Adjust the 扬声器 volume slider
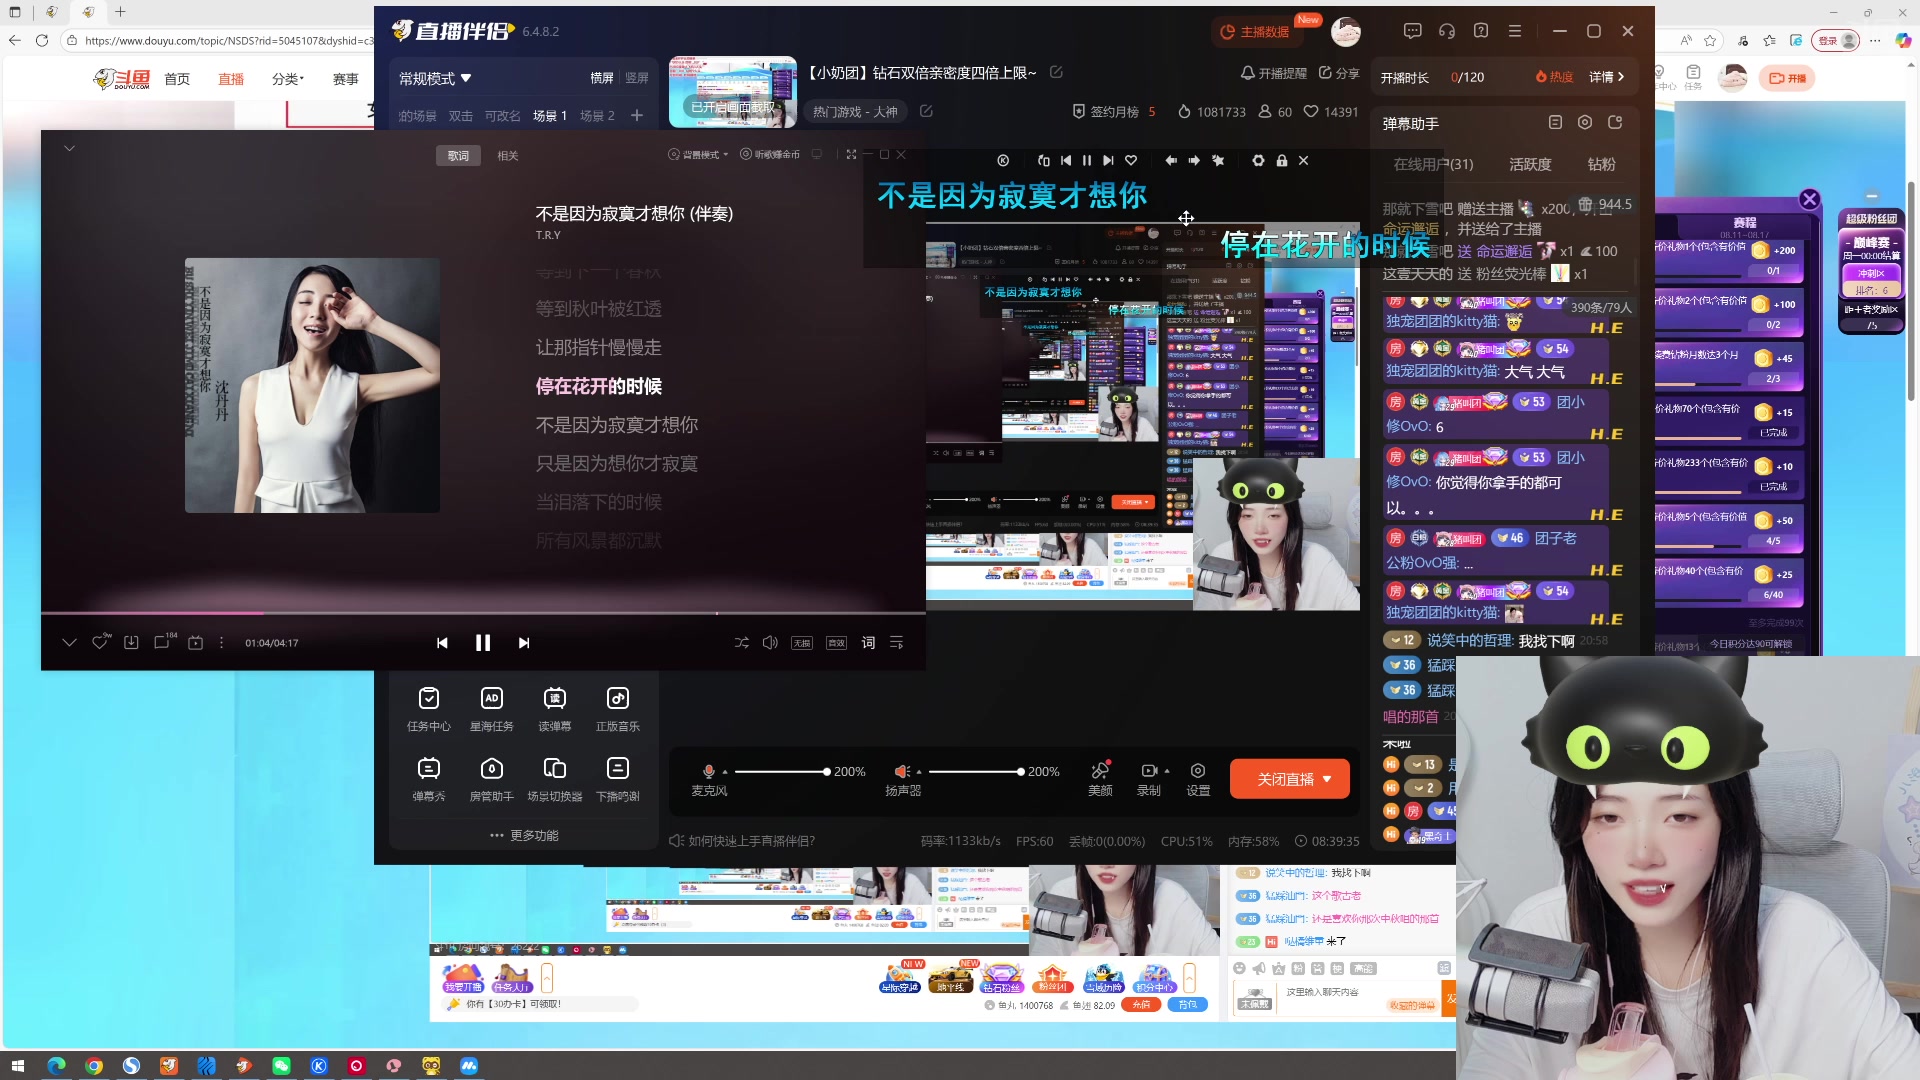Screen dimensions: 1920x1080 [x=975, y=772]
